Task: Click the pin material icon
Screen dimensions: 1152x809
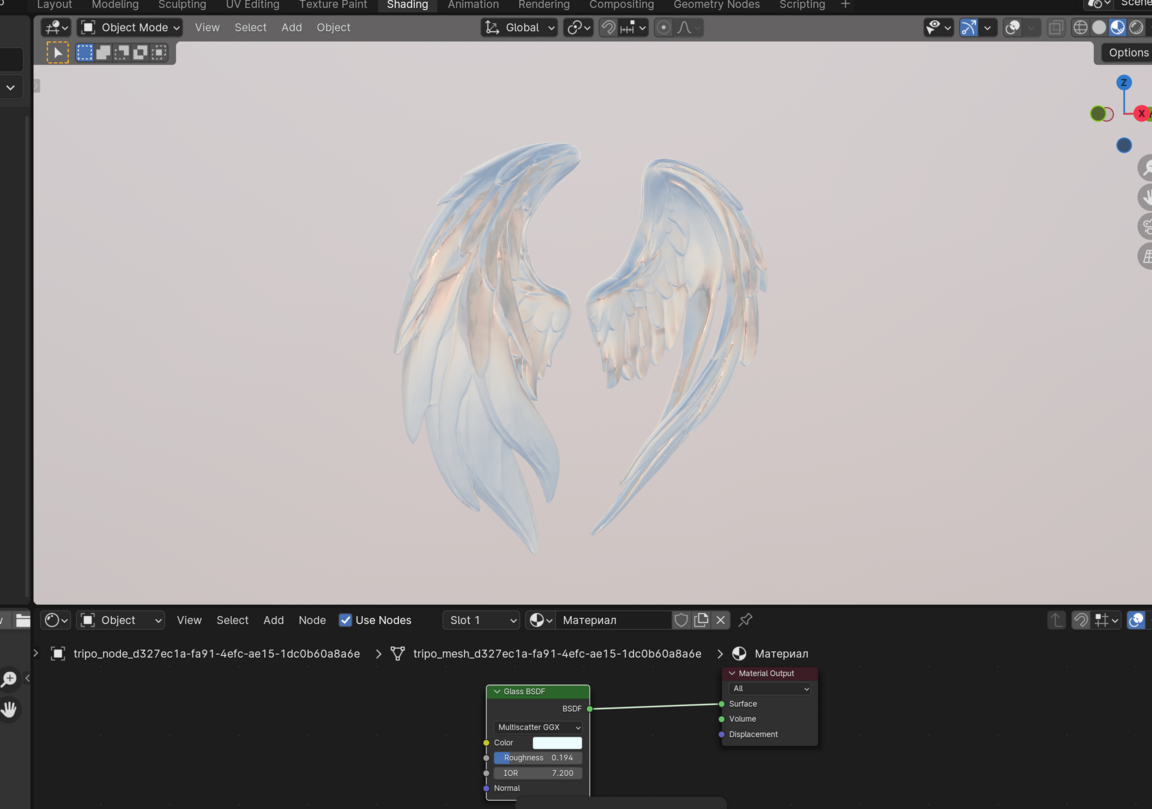Action: pos(745,620)
